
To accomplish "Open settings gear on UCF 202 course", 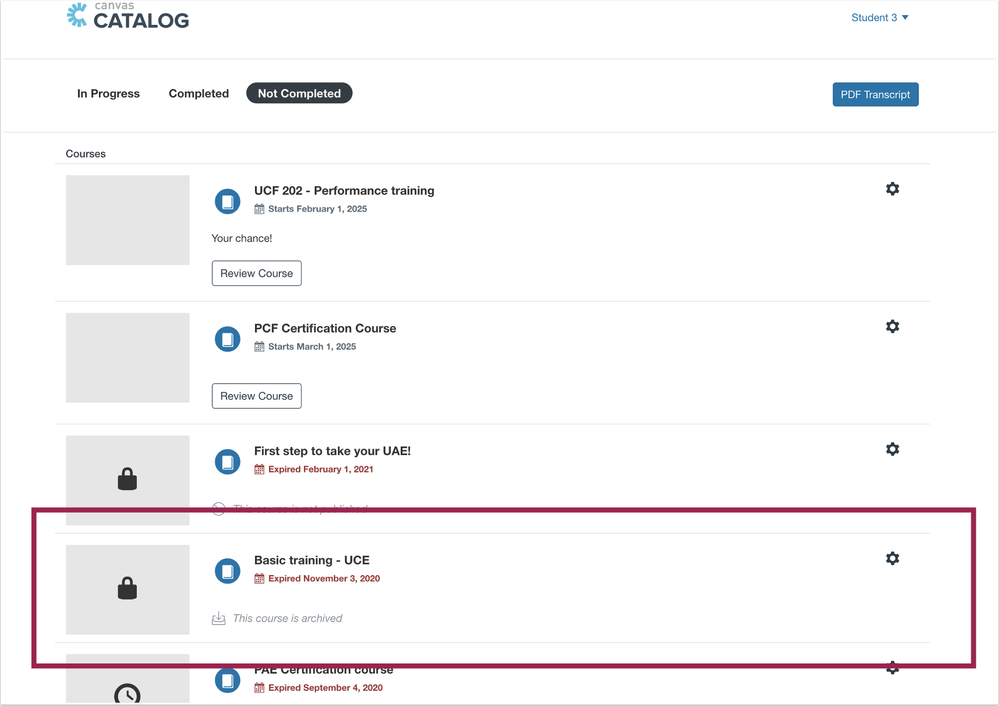I will [892, 188].
